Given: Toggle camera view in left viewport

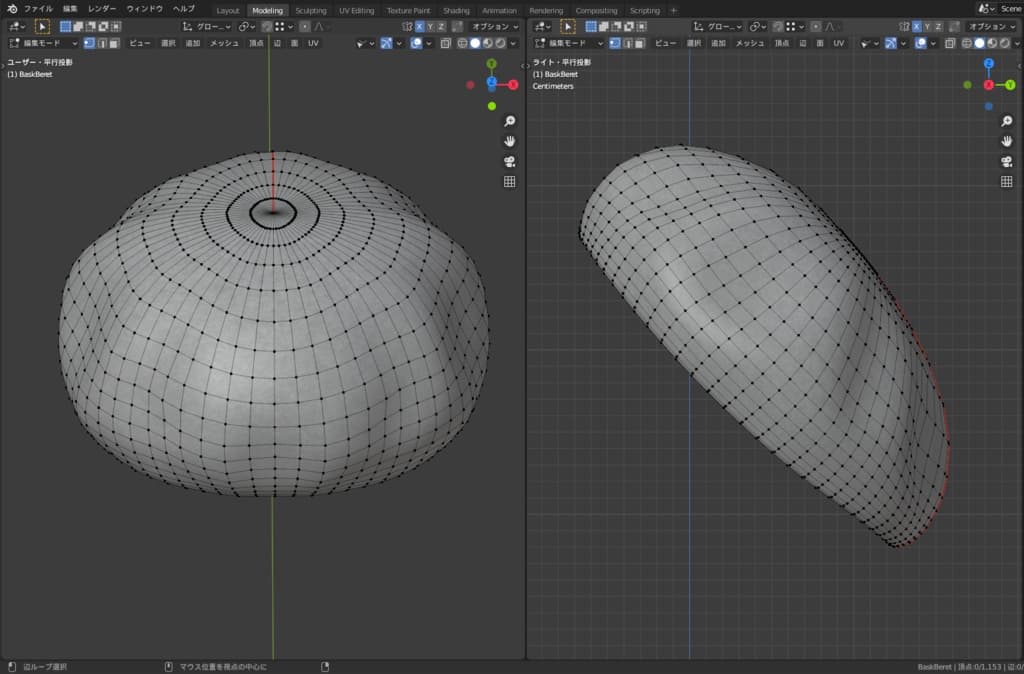Looking at the screenshot, I should pos(509,162).
